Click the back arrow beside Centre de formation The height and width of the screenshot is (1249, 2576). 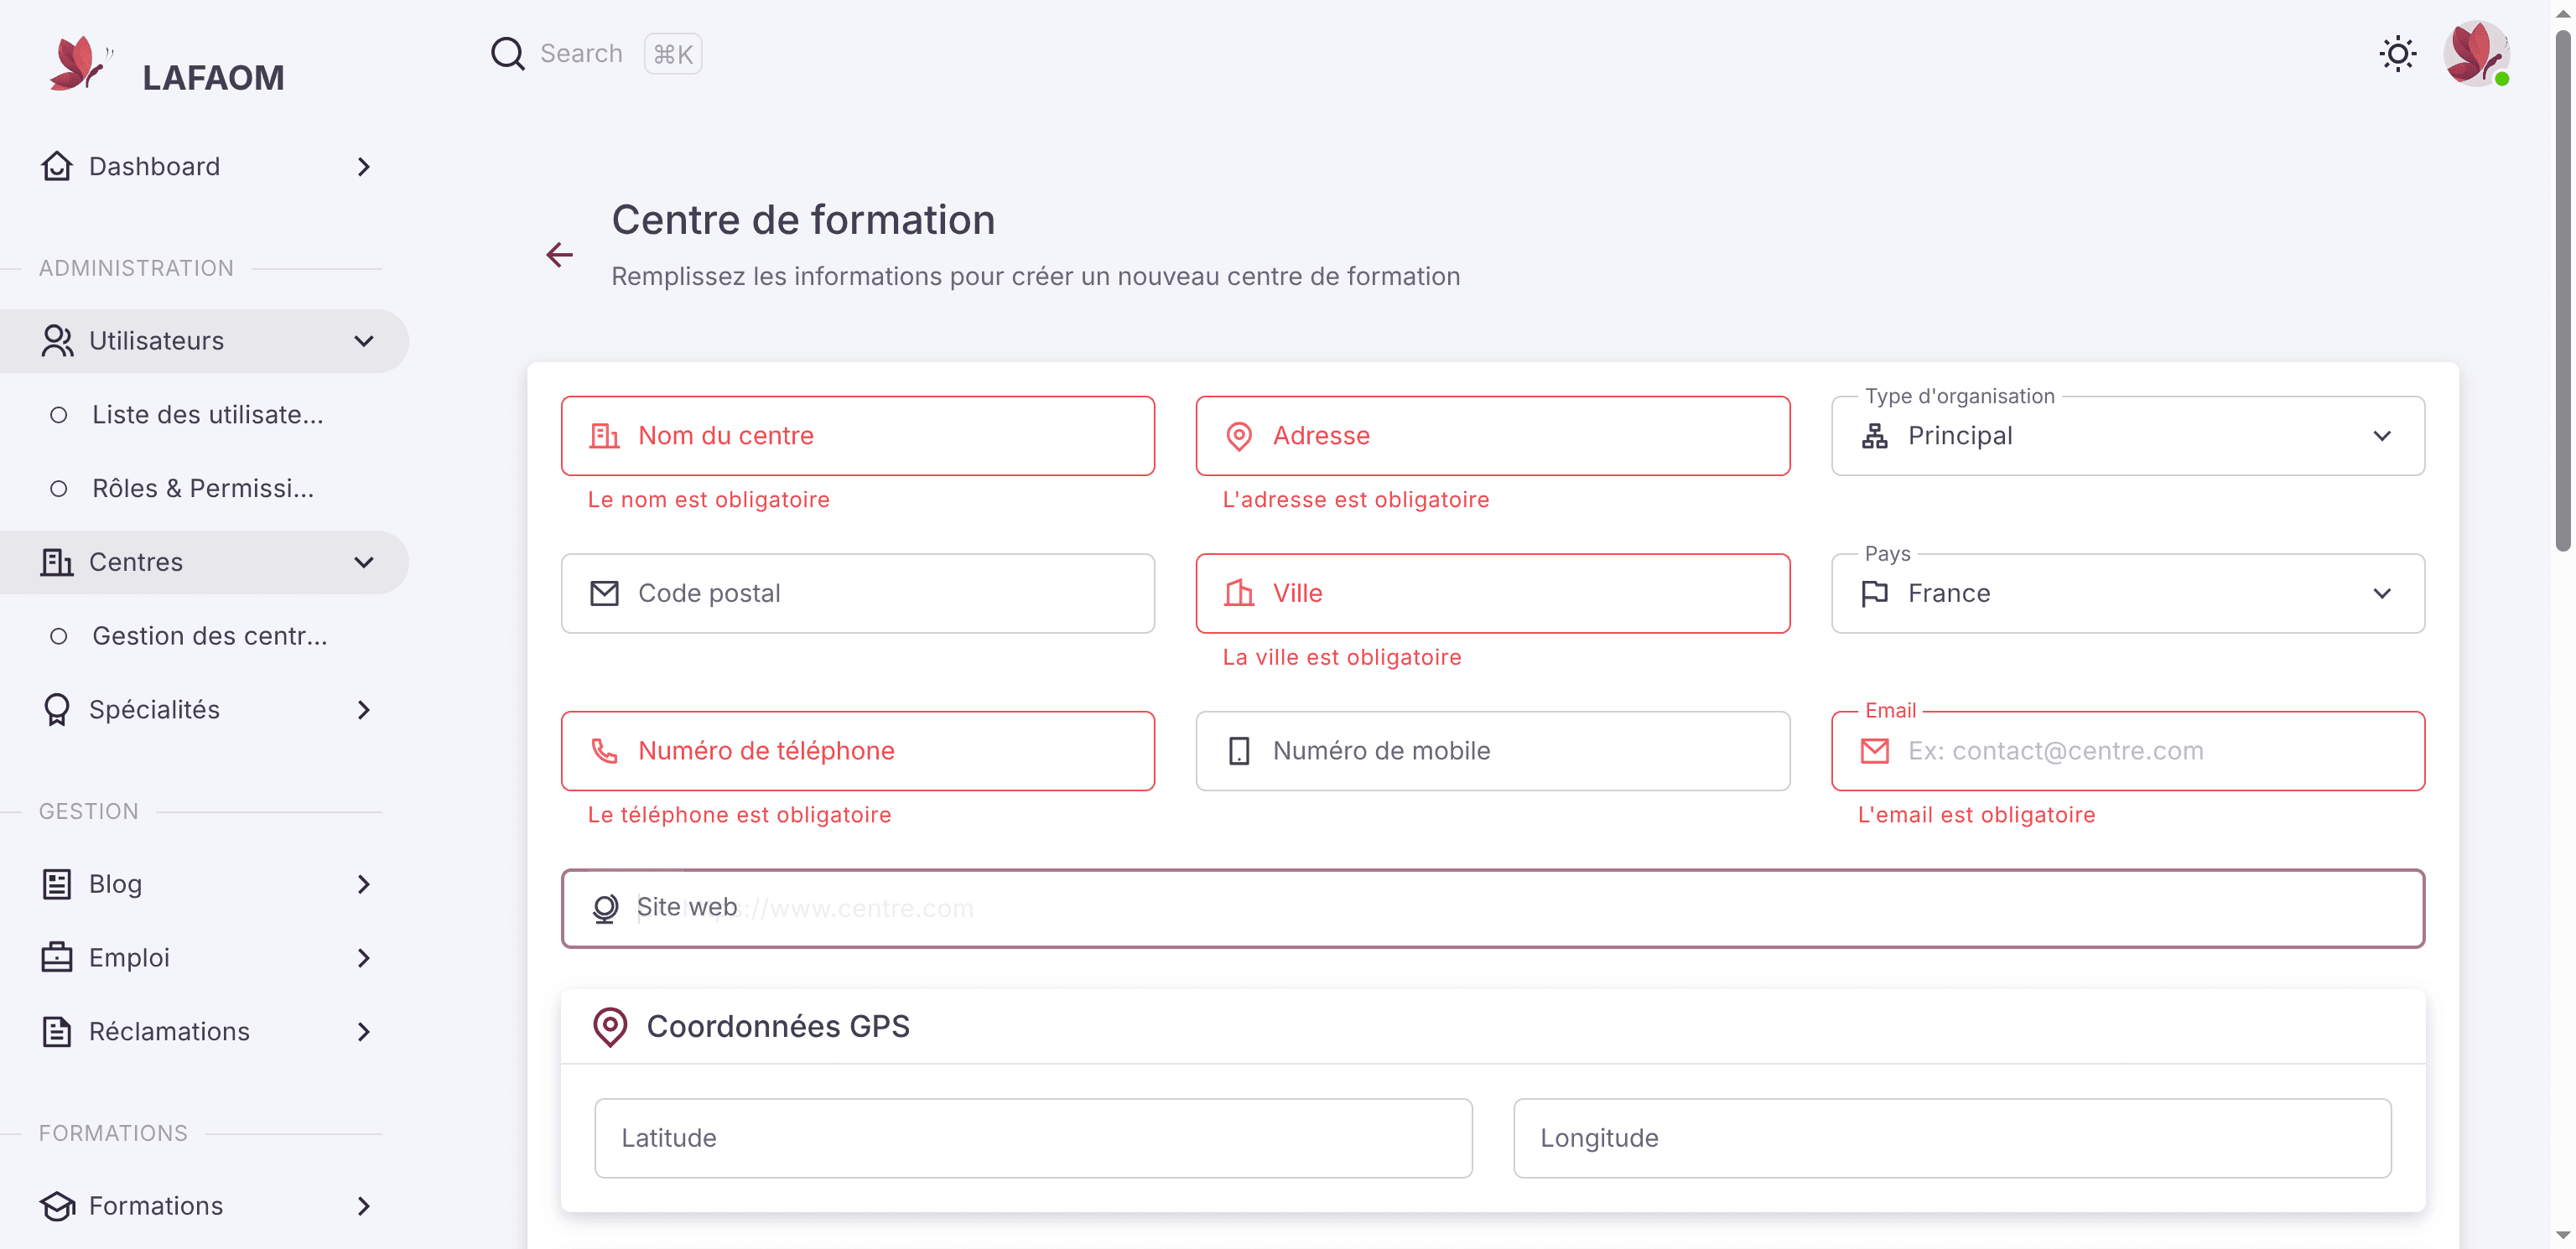(559, 254)
